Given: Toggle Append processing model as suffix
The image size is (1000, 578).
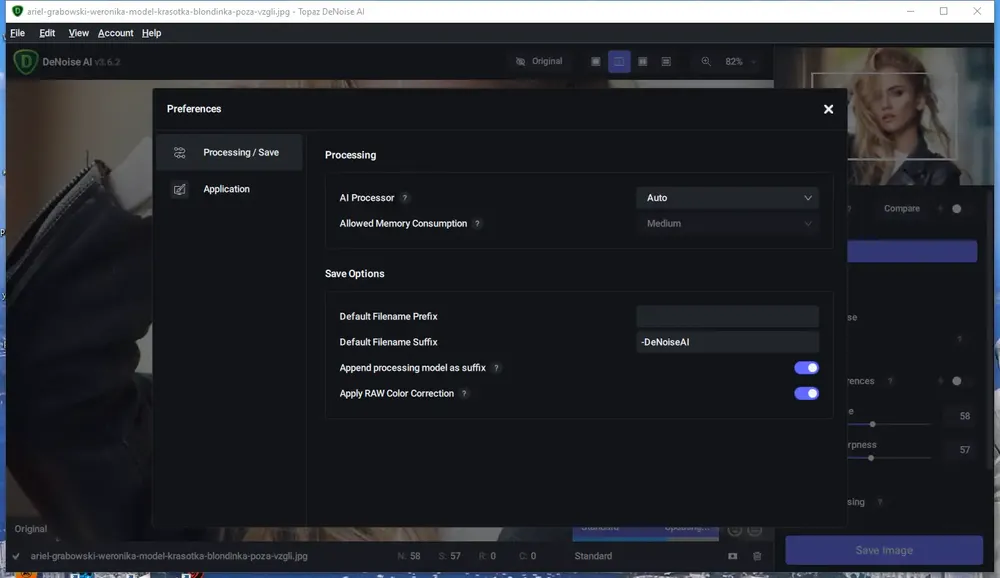Looking at the screenshot, I should point(806,367).
